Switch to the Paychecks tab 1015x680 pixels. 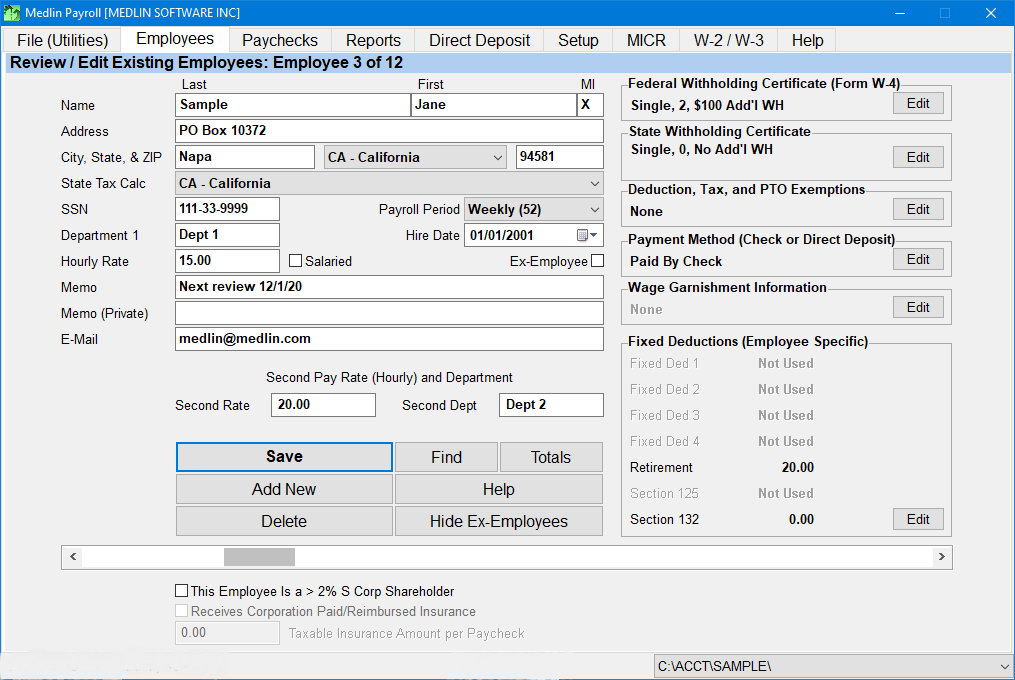click(279, 40)
